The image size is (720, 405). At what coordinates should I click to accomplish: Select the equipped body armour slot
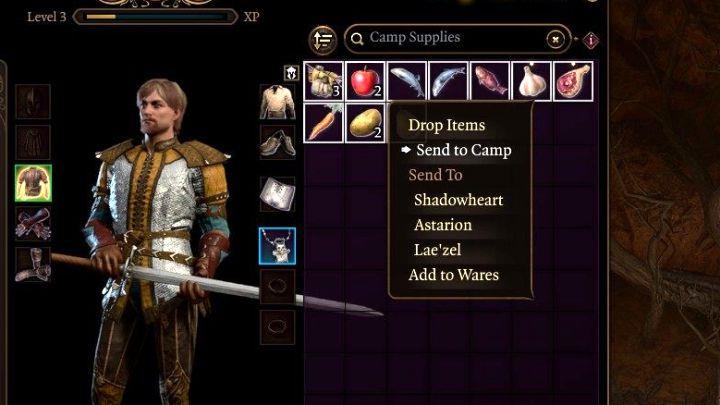click(x=33, y=183)
